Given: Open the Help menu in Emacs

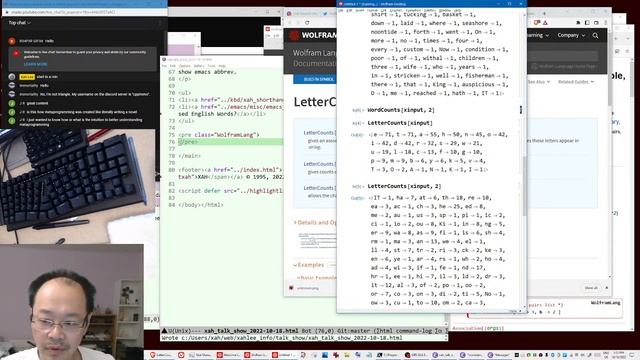Looking at the screenshot, I should (x=222, y=66).
